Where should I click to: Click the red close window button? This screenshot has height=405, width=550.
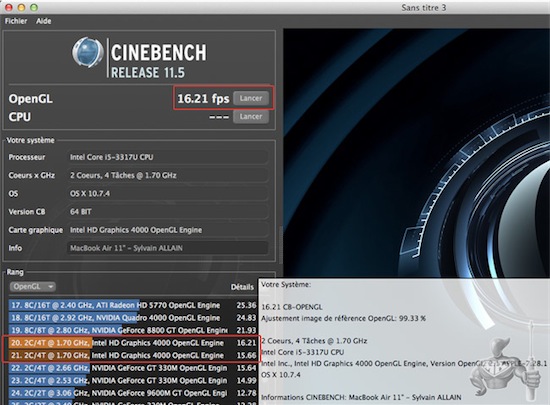tap(8, 7)
